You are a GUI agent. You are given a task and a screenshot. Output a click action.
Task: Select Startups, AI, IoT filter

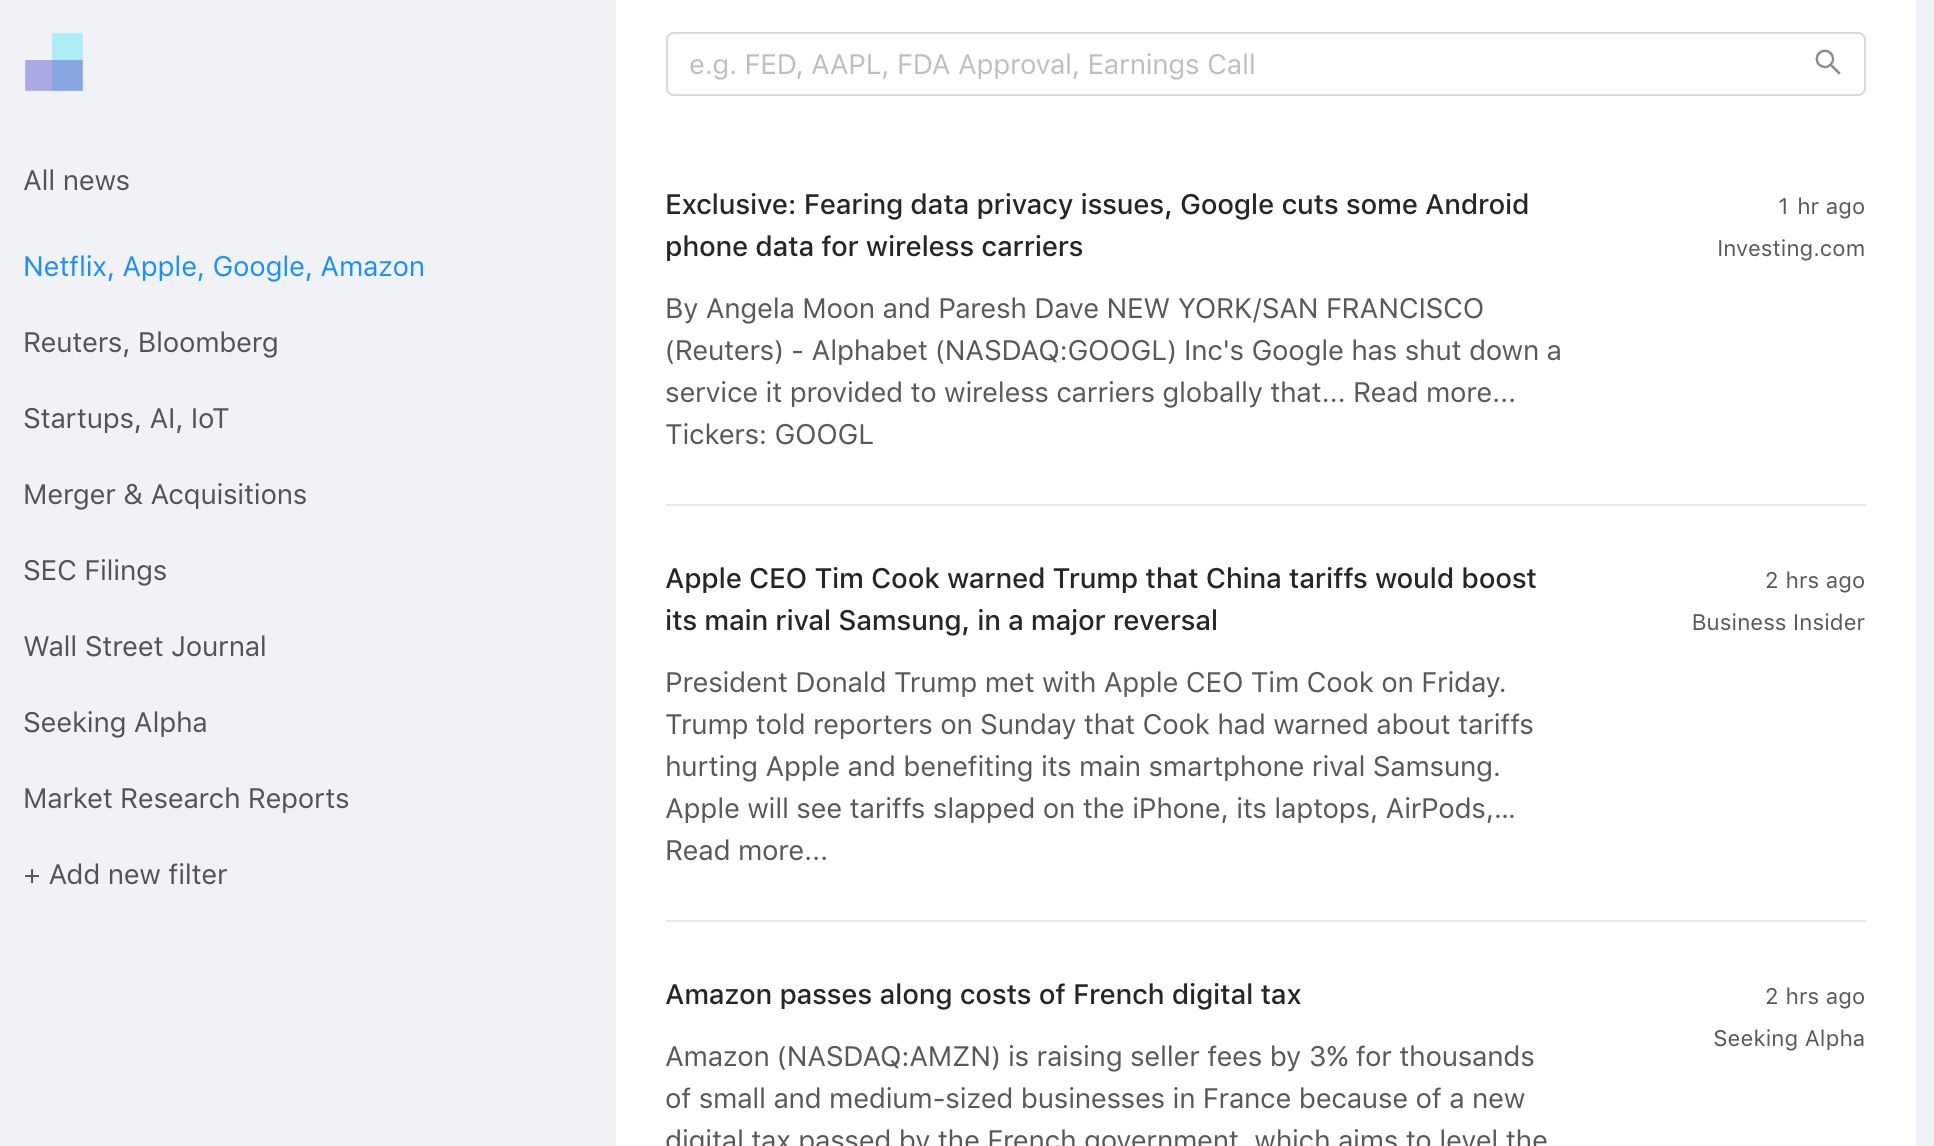pos(126,419)
